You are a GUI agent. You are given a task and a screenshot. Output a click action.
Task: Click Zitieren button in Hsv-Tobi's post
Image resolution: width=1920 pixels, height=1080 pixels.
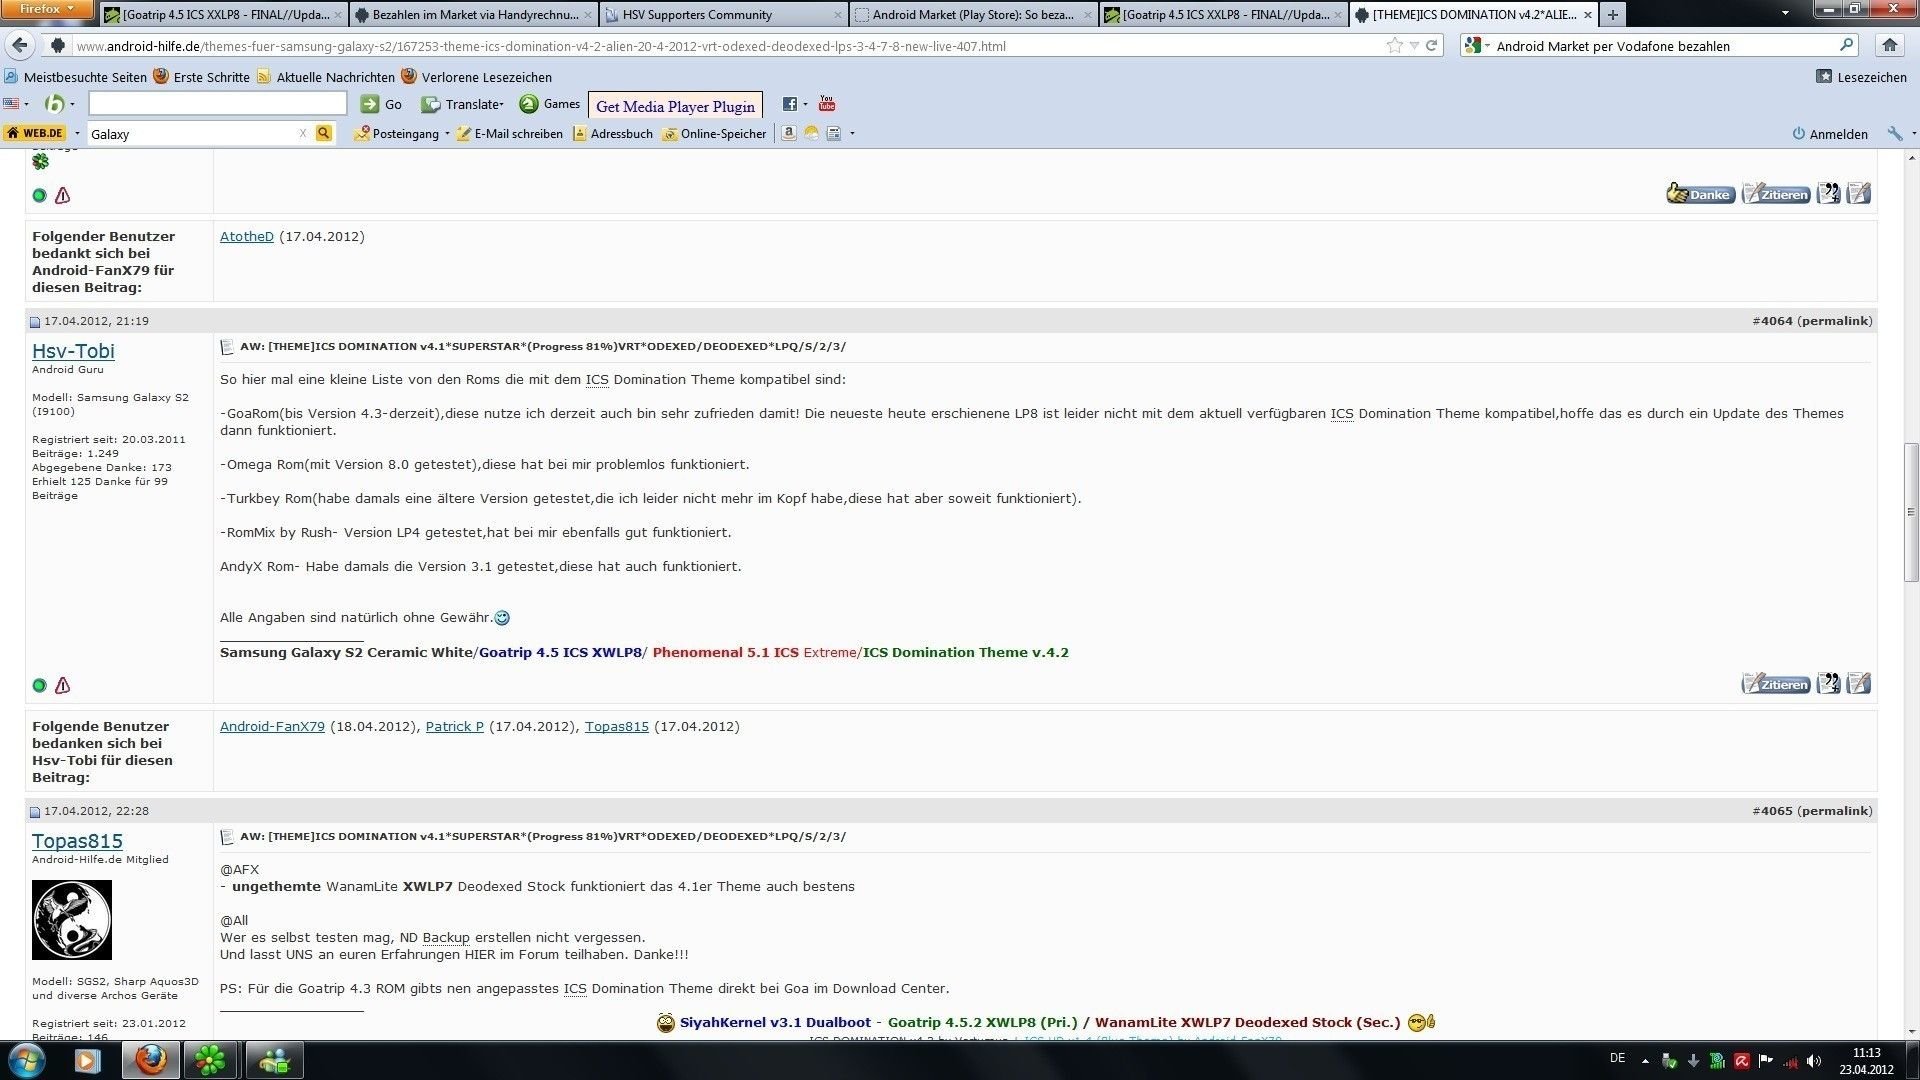click(x=1776, y=684)
